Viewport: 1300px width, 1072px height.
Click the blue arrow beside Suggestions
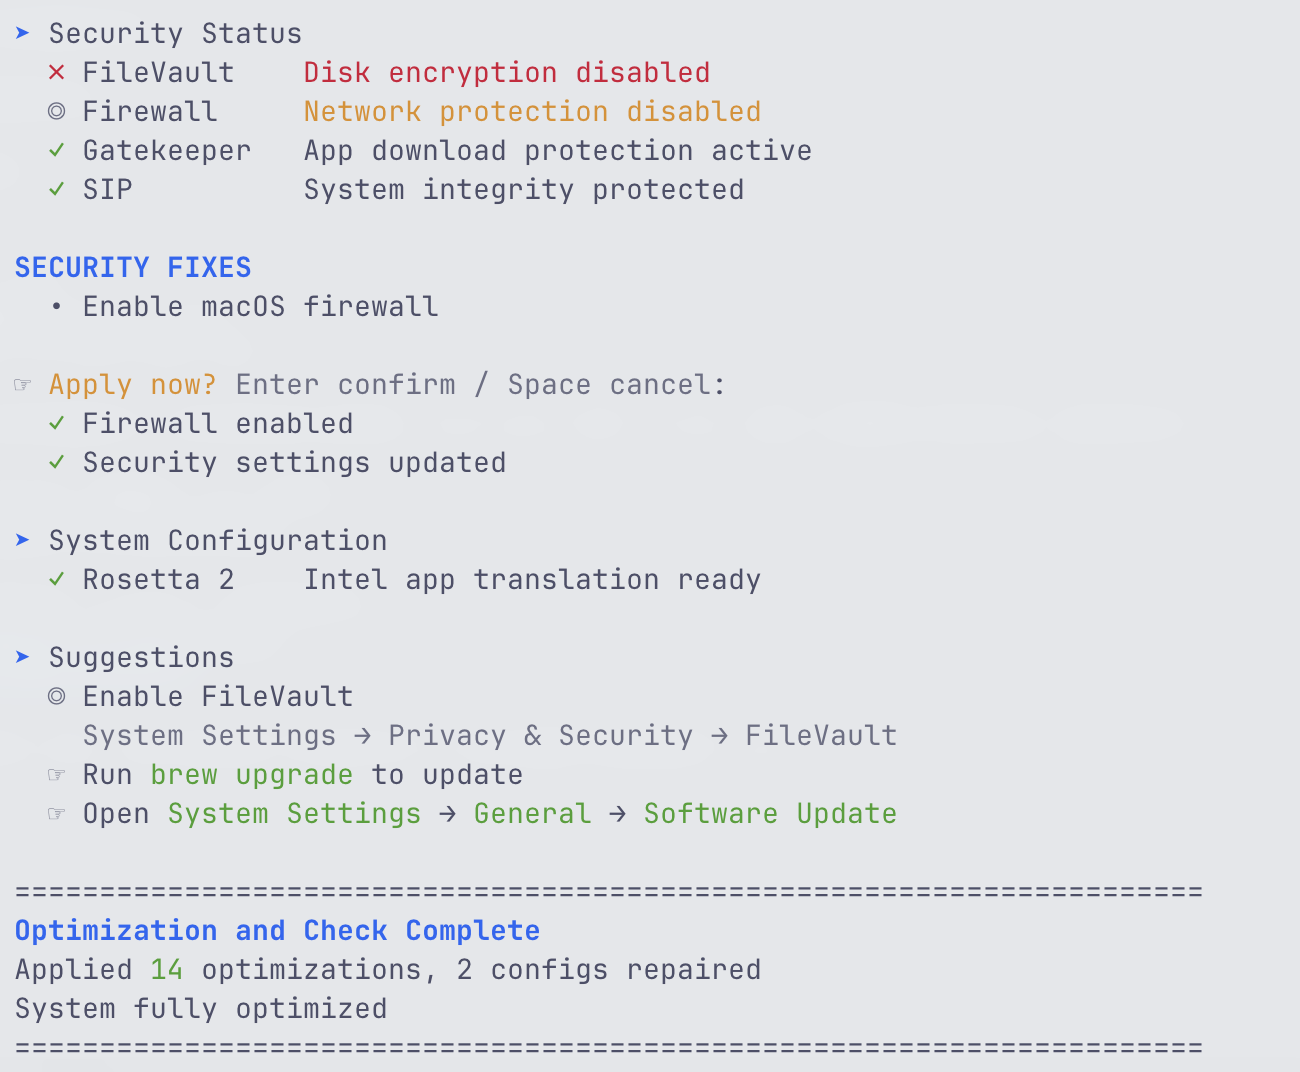(x=23, y=658)
